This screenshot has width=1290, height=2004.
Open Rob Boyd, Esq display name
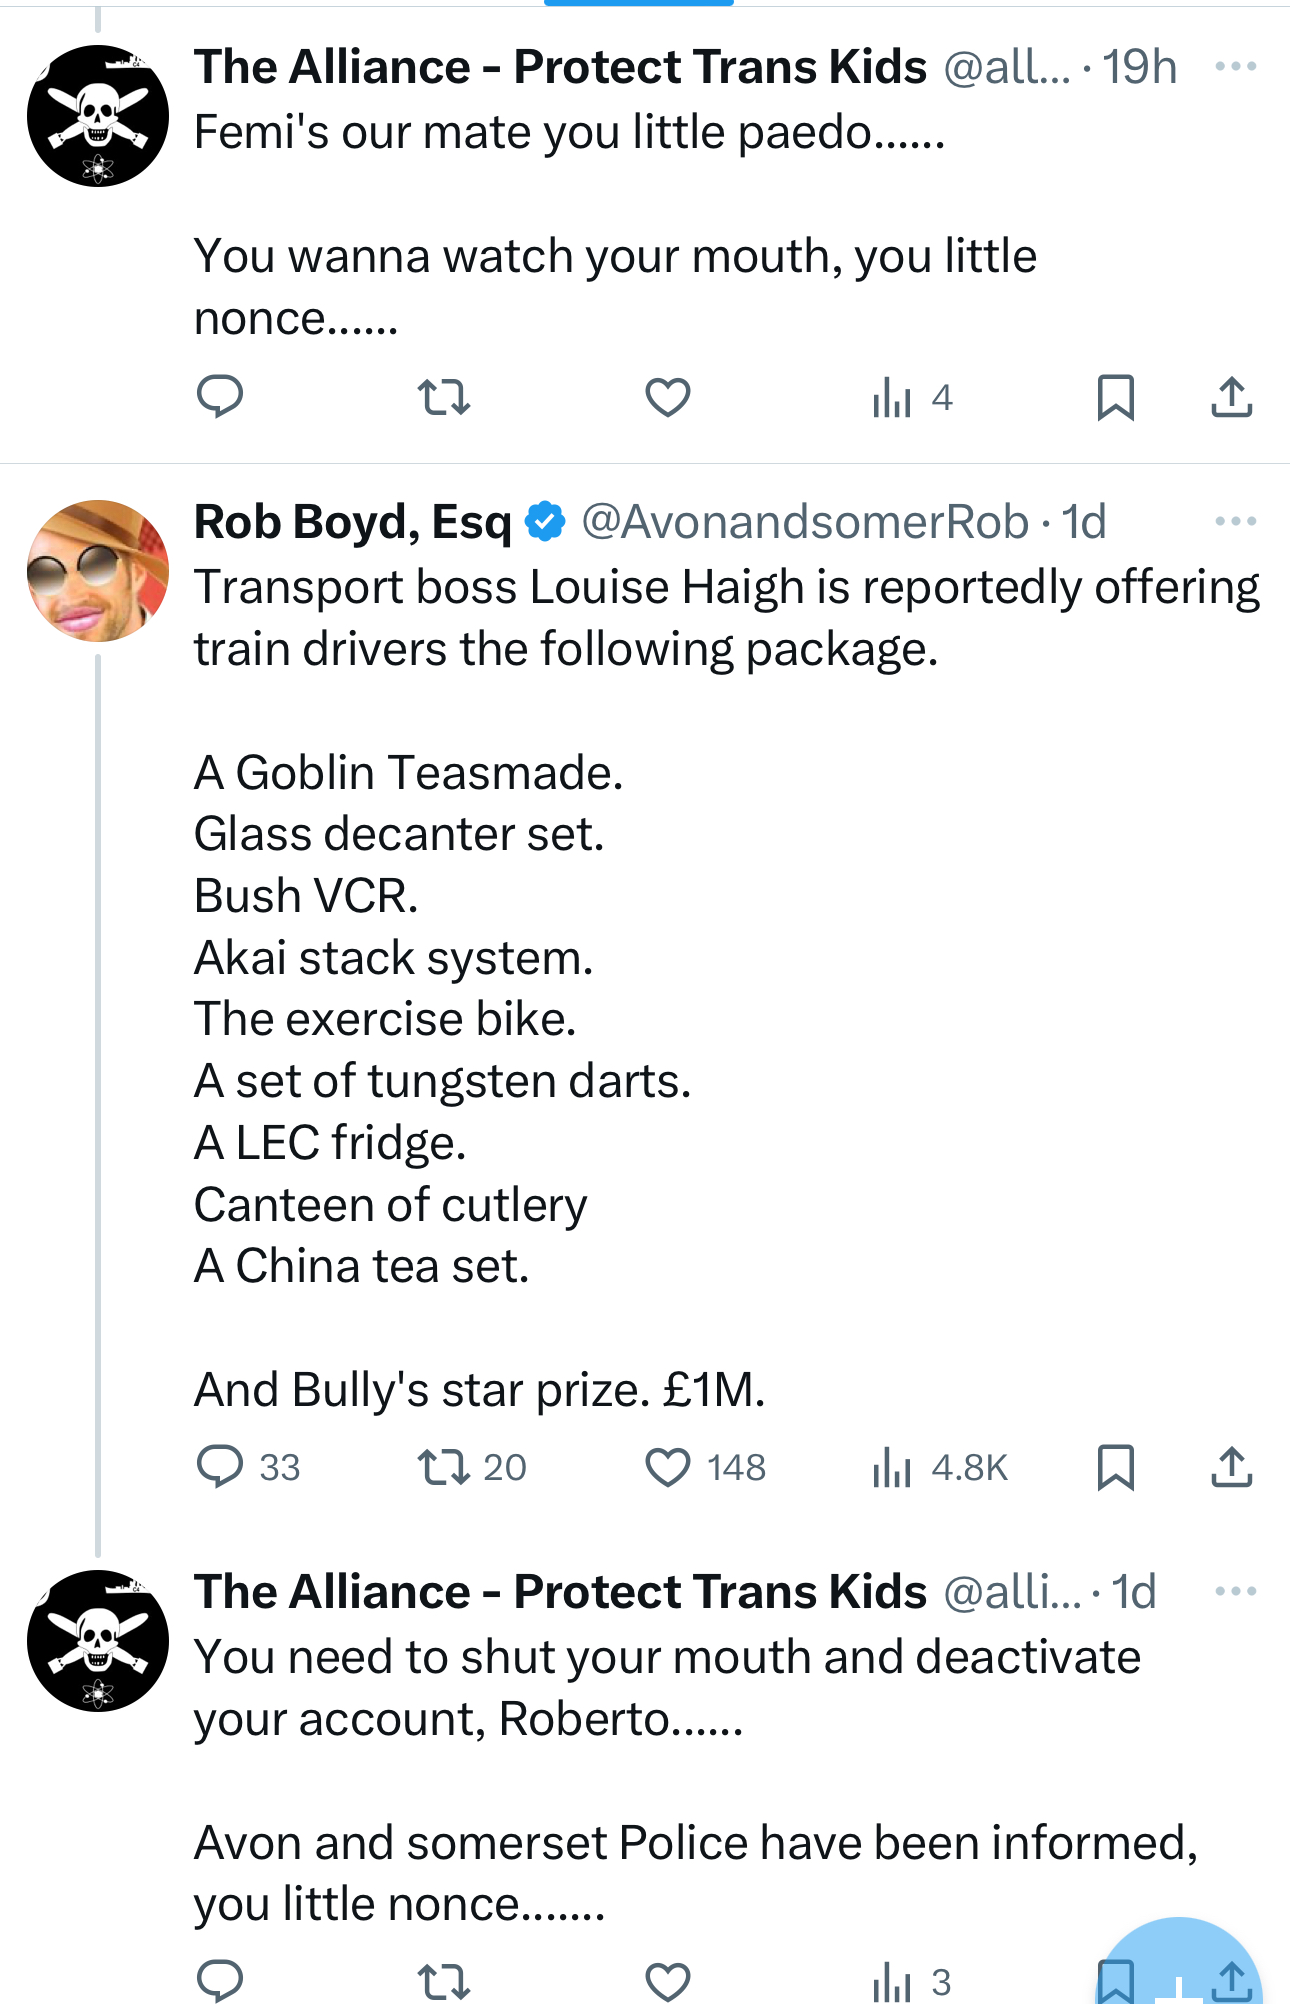352,522
